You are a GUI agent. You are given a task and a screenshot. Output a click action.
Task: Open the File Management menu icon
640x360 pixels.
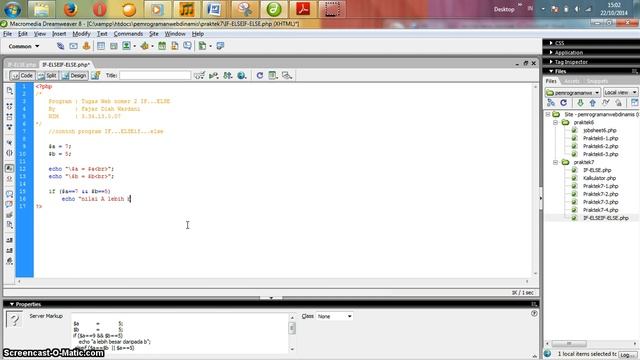[x=228, y=76]
